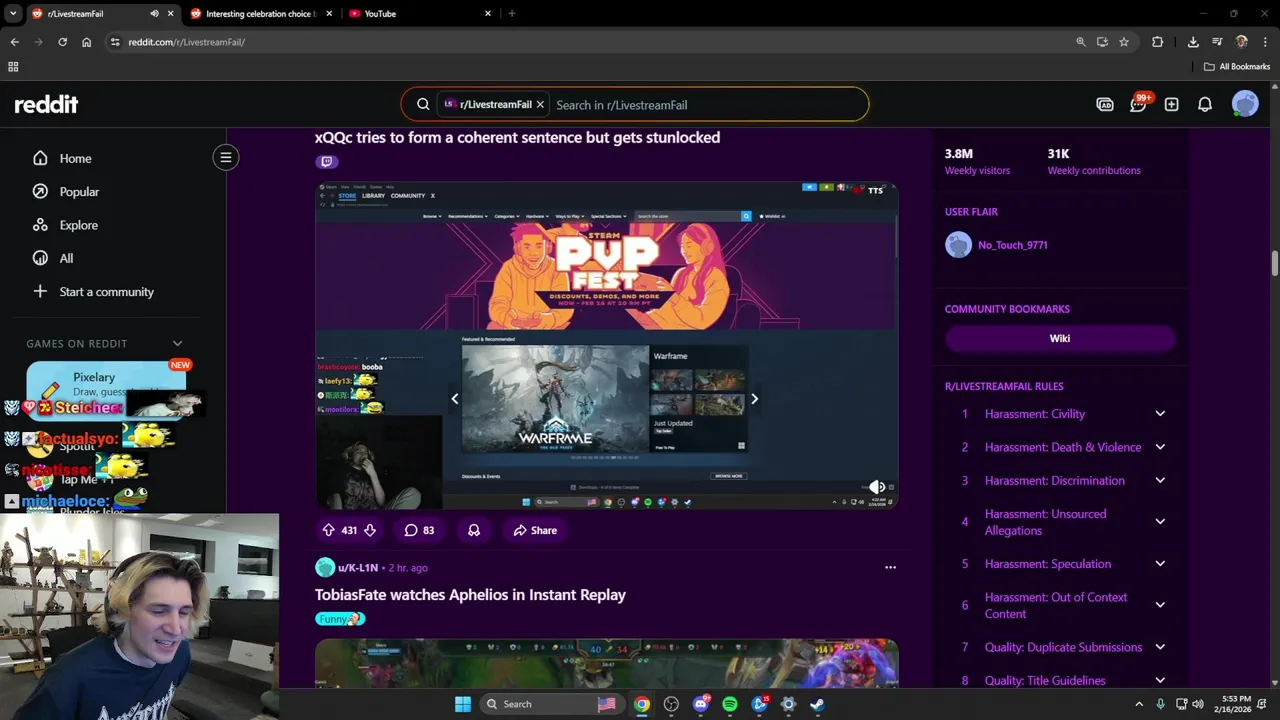The image size is (1280, 720).
Task: Open Chrome downloads
Action: tap(1193, 42)
